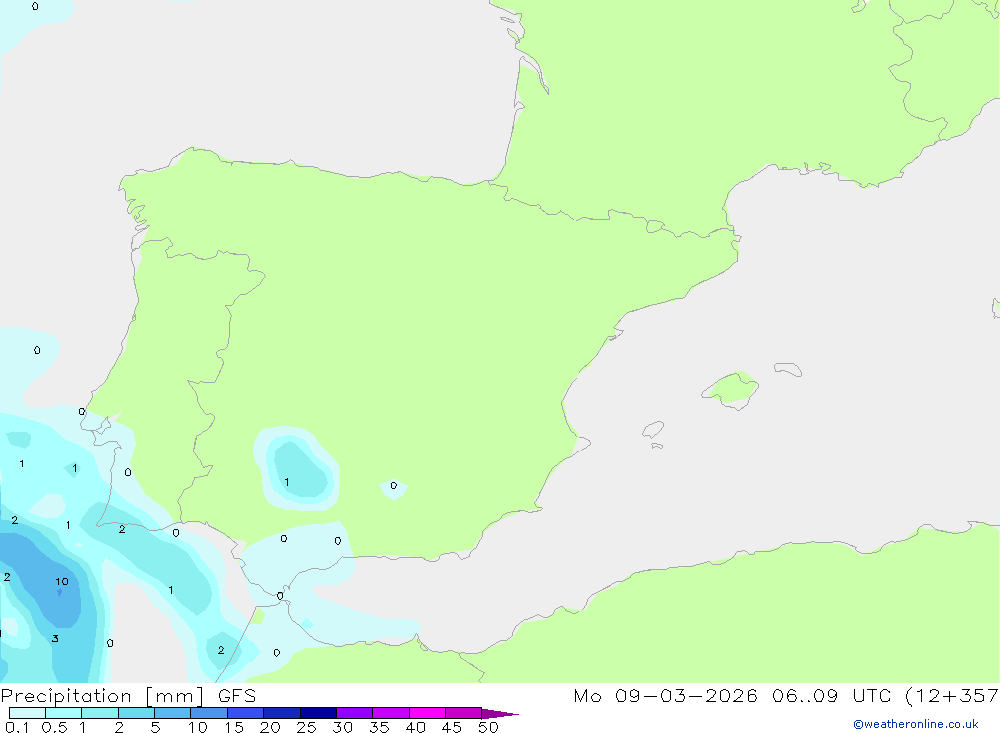Select the 40–45 mm magenta legend swatch

coord(427,713)
